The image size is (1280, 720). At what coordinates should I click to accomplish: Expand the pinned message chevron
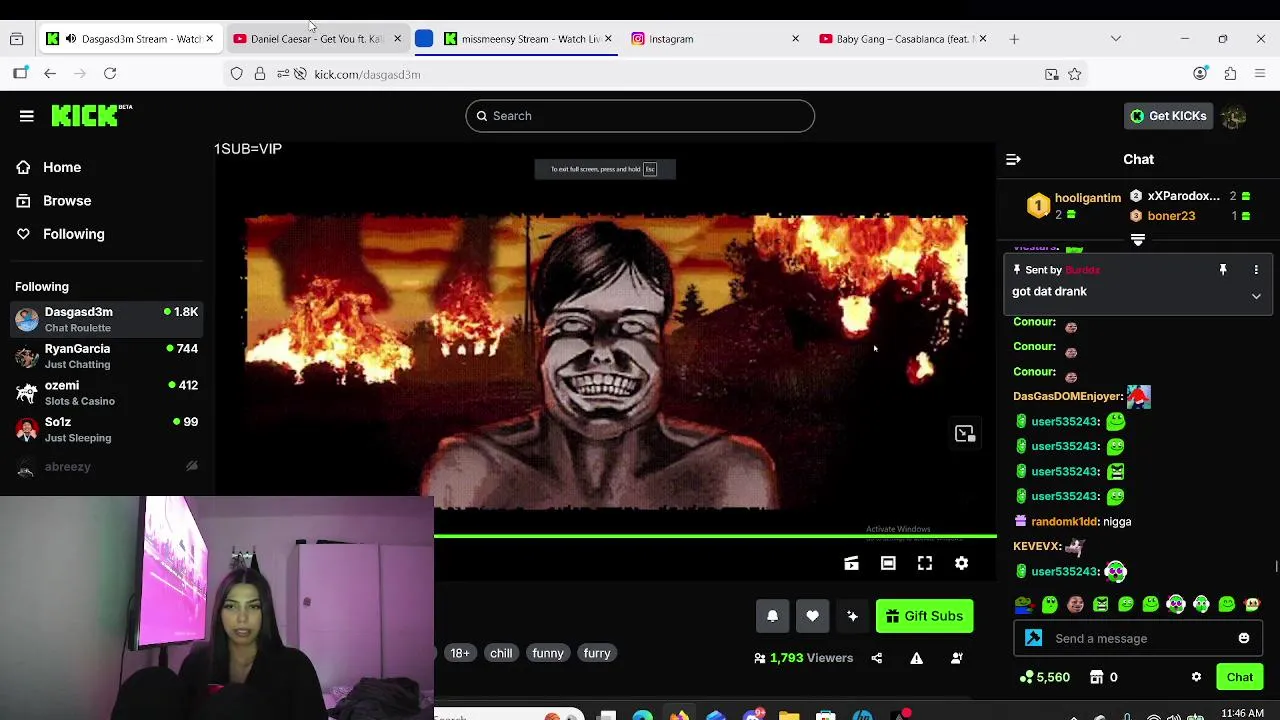coord(1256,296)
